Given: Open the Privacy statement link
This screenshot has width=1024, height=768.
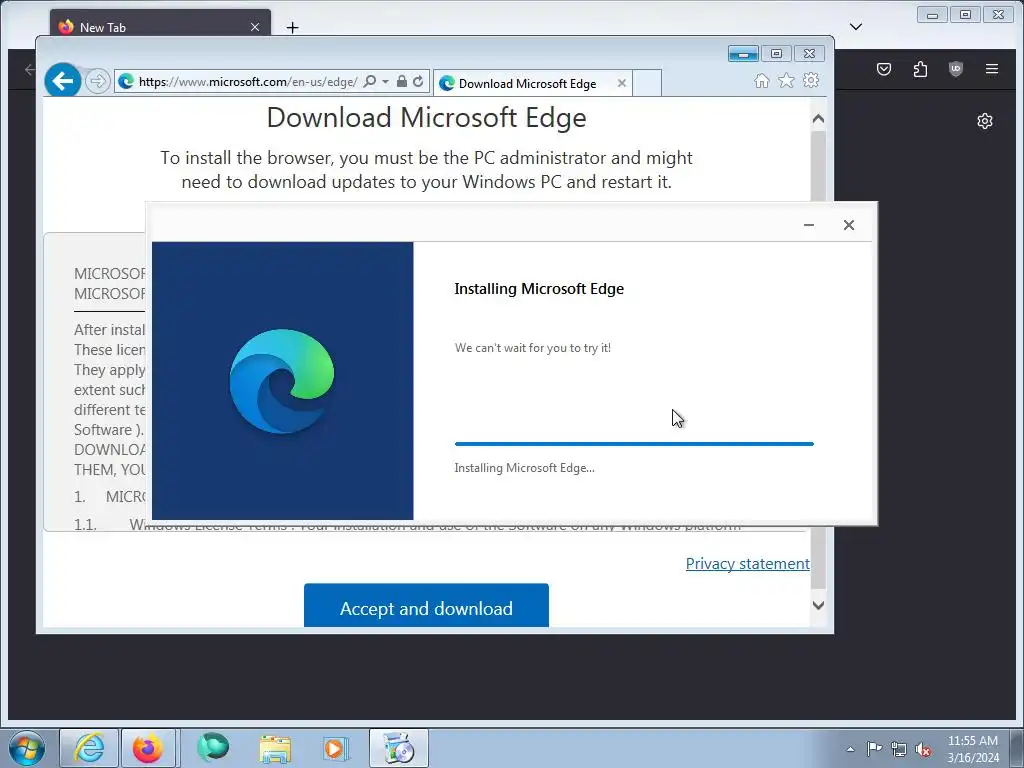Looking at the screenshot, I should coord(748,564).
